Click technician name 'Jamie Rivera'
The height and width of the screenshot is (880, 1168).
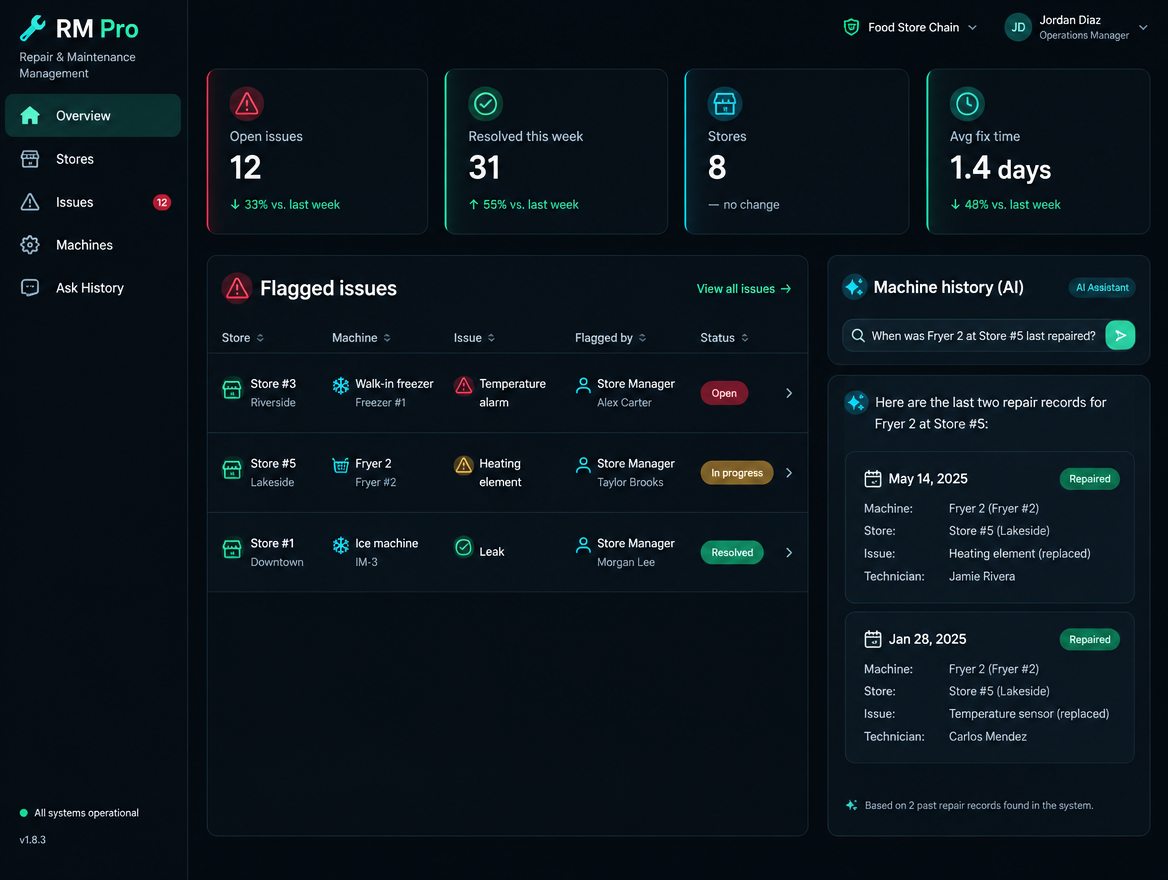982,576
